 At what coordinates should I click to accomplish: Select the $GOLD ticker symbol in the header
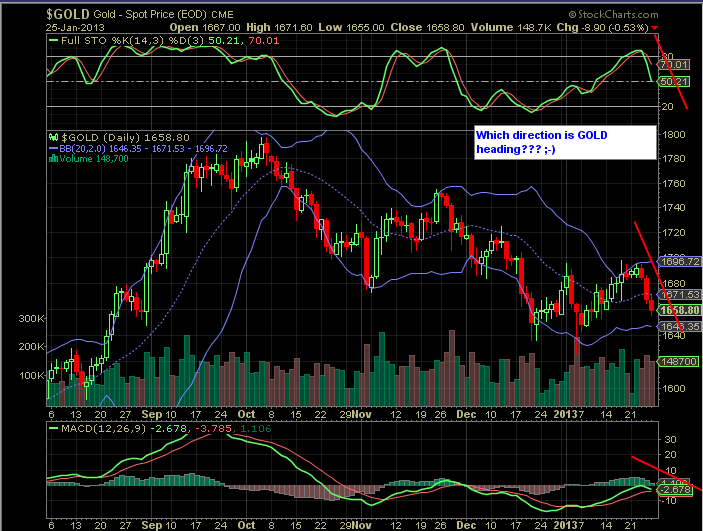coord(68,14)
